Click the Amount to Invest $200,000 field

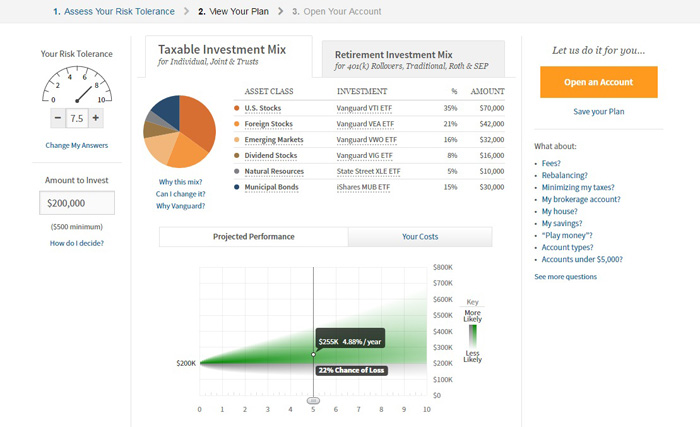point(77,203)
